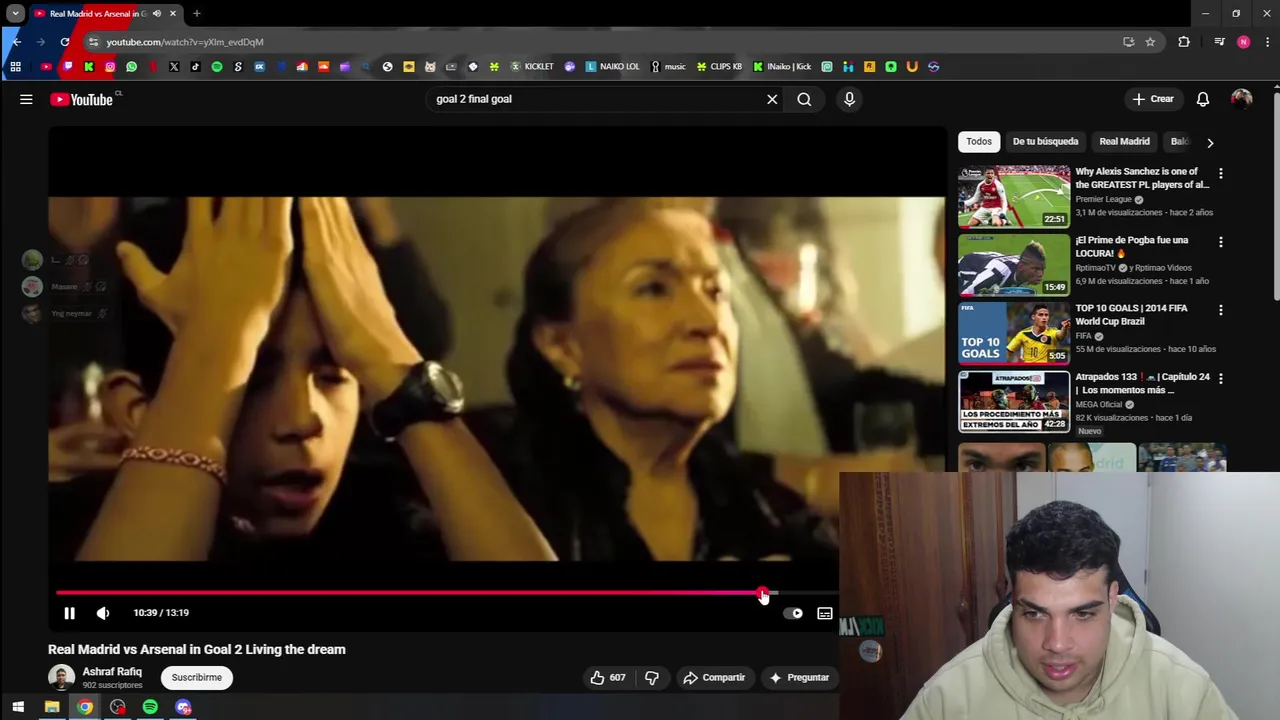The image size is (1280, 720).
Task: Open the Preguntar AI button
Action: (x=798, y=677)
